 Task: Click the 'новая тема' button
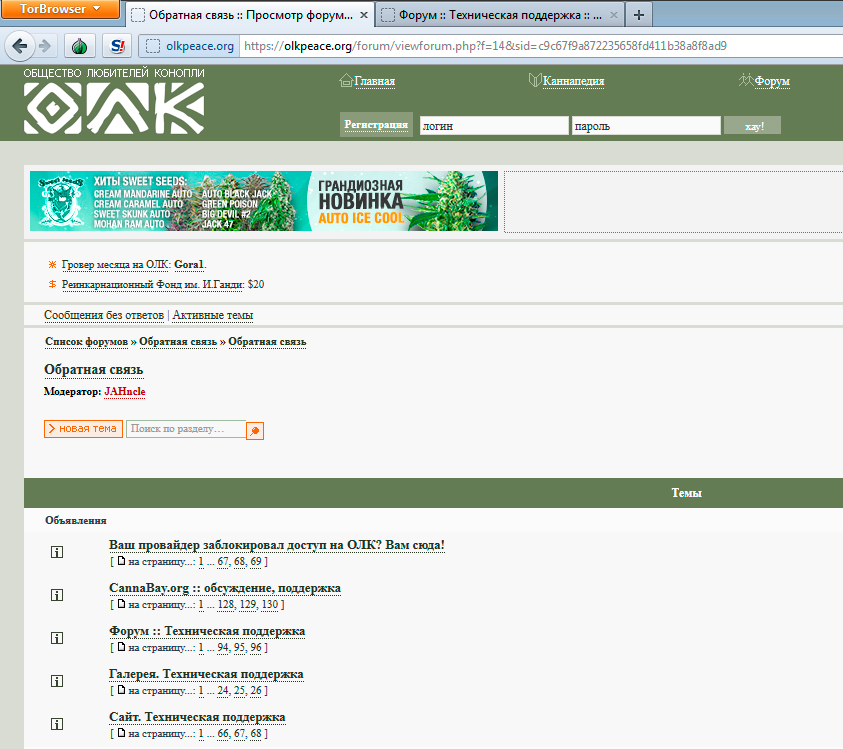tap(83, 429)
